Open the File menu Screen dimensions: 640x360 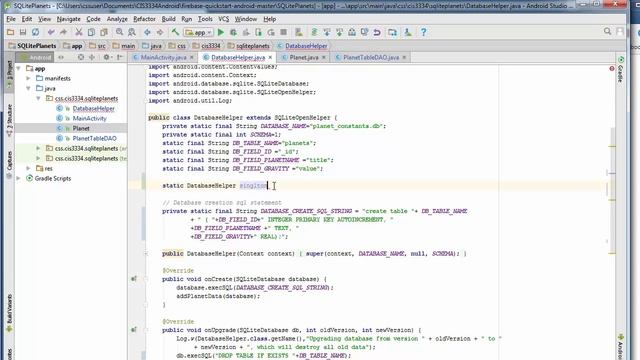click(11, 19)
